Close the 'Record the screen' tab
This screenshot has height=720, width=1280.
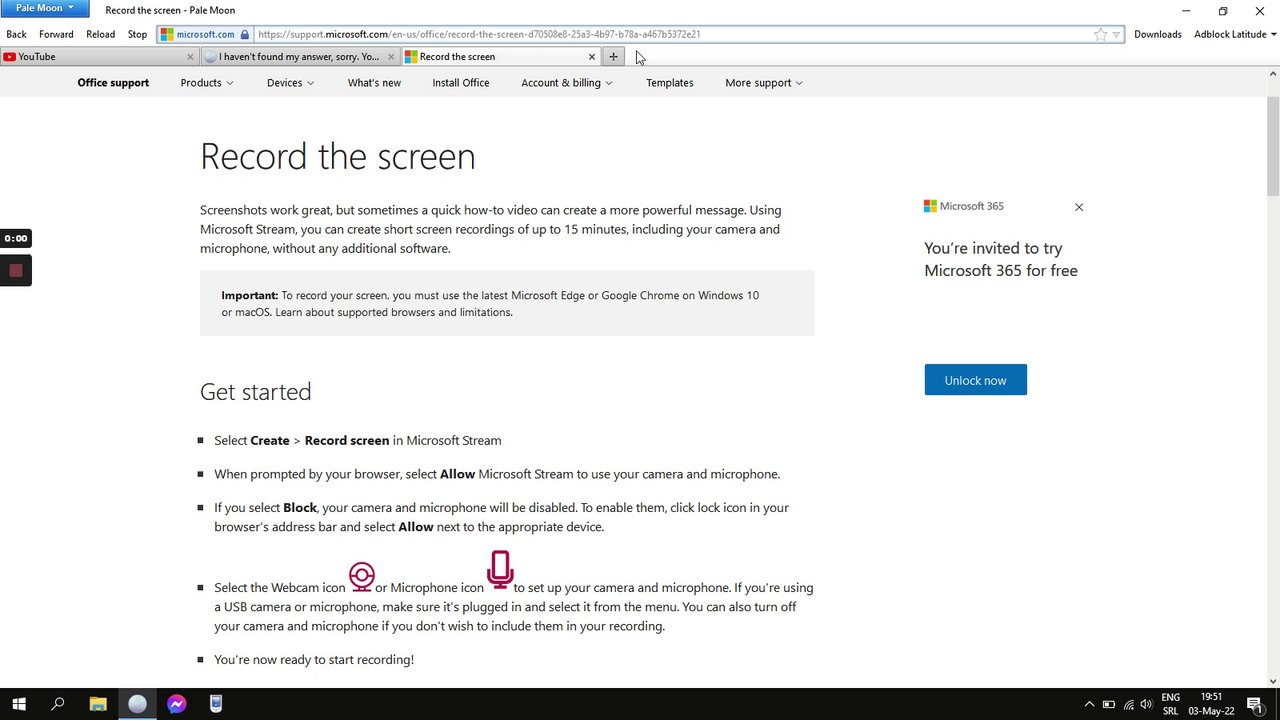pyautogui.click(x=592, y=57)
